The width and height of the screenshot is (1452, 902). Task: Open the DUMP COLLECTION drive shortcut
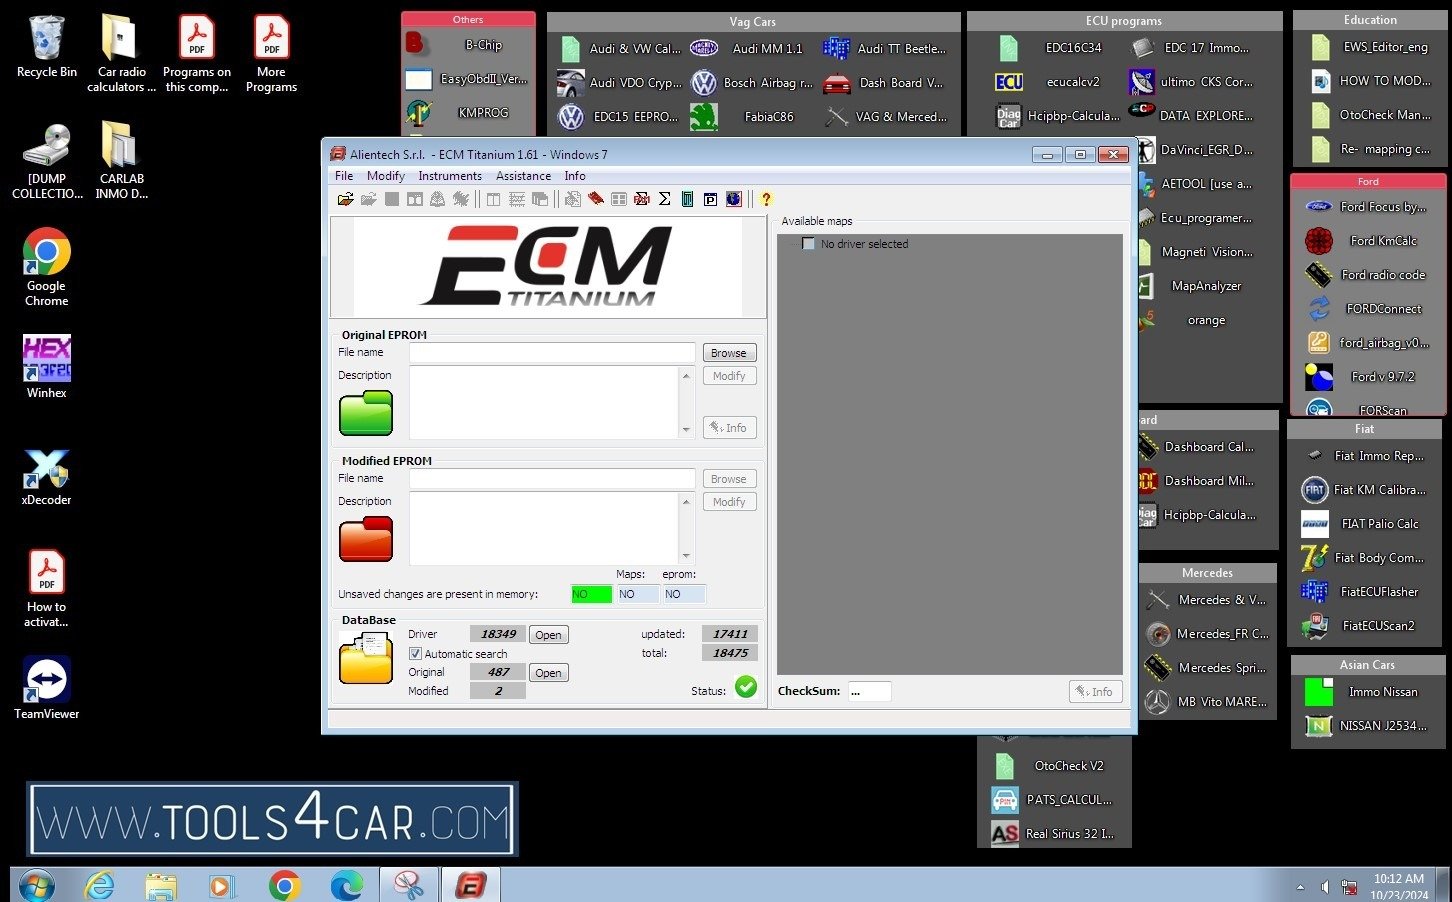pyautogui.click(x=47, y=161)
